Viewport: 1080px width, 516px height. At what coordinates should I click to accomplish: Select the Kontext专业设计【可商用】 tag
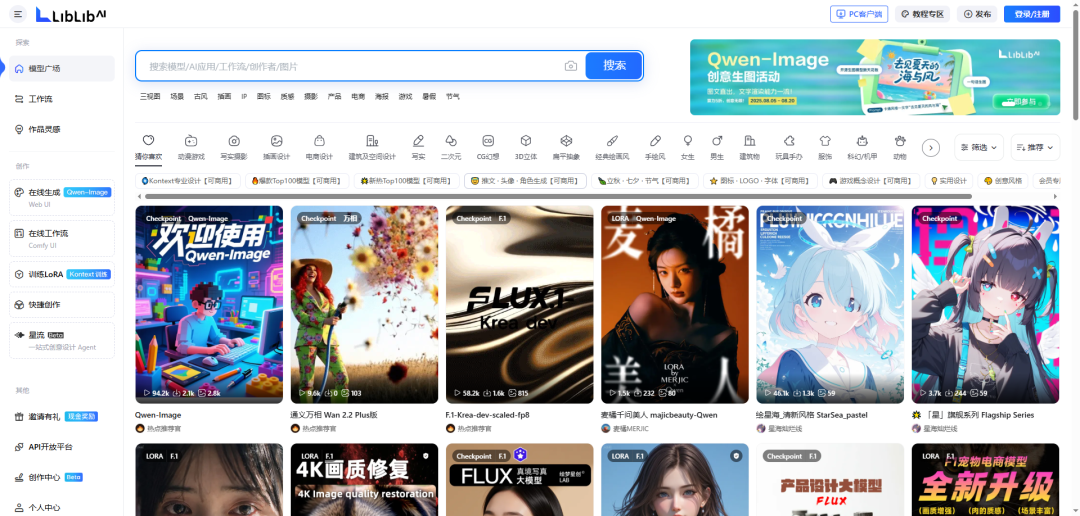[x=188, y=181]
